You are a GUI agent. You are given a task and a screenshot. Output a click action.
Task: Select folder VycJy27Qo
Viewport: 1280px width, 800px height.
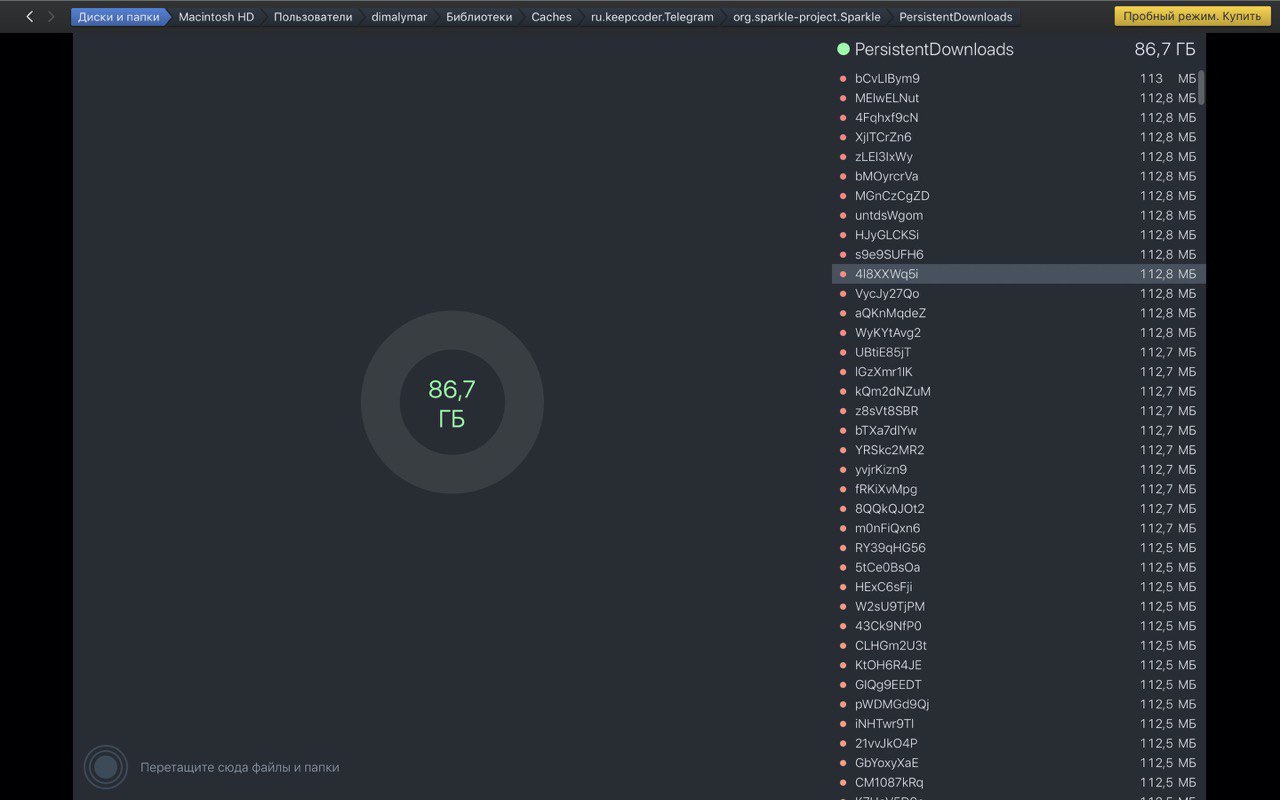(x=1019, y=293)
